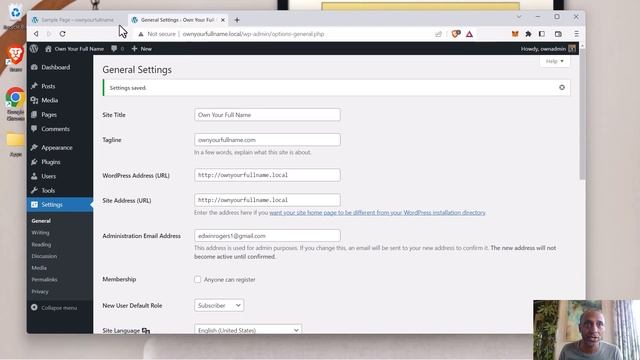Viewport: 640px width, 360px height.
Task: Expand the Help dropdown tab
Action: [x=554, y=61]
